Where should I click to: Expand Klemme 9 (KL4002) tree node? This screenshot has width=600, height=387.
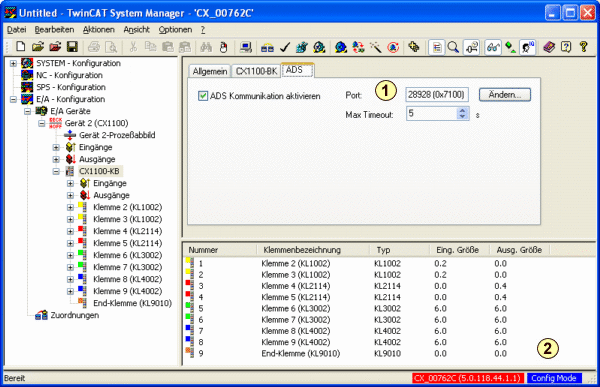click(70, 291)
